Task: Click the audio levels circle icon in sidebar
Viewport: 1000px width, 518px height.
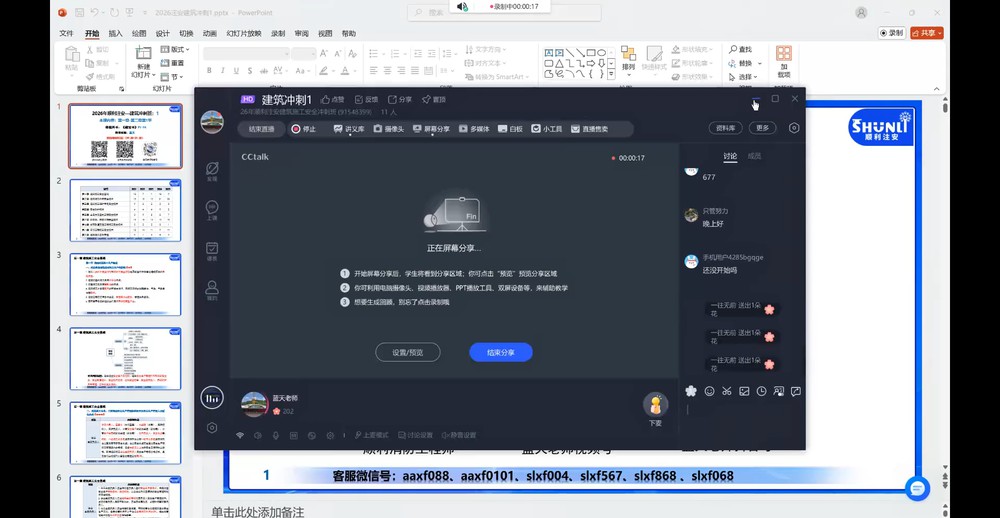Action: (212, 397)
